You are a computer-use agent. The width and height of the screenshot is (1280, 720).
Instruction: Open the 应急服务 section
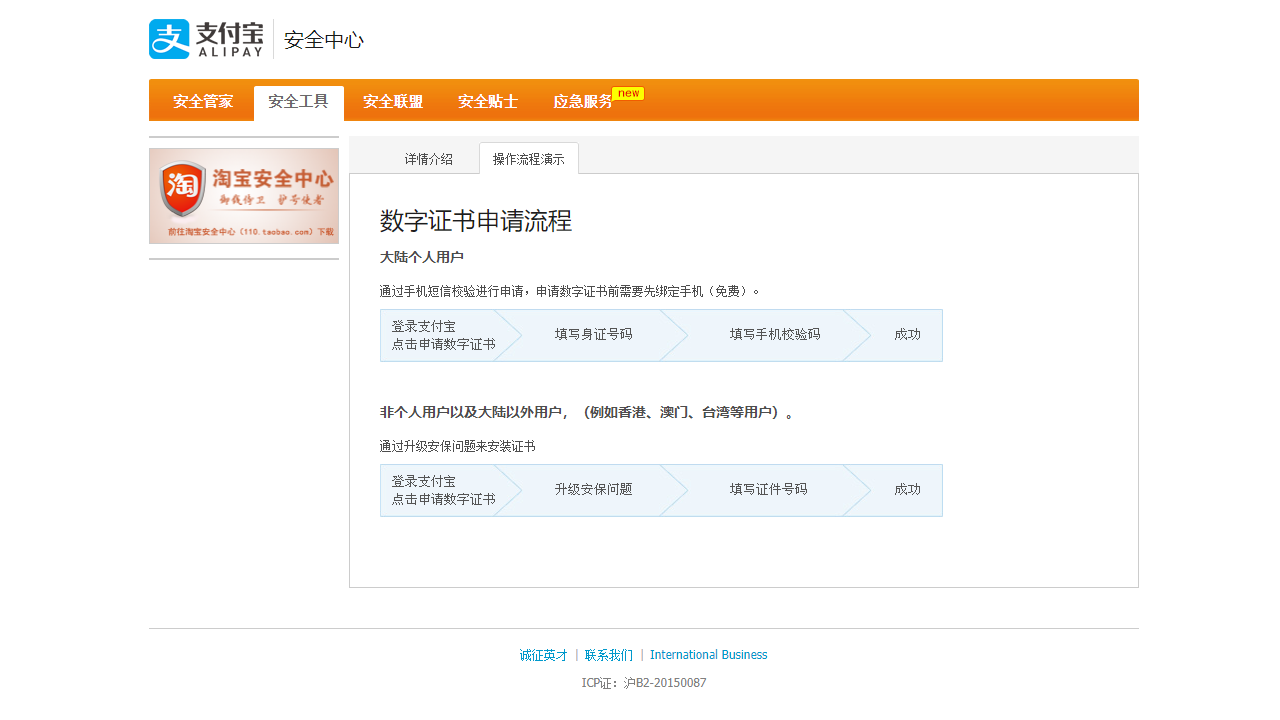(583, 100)
